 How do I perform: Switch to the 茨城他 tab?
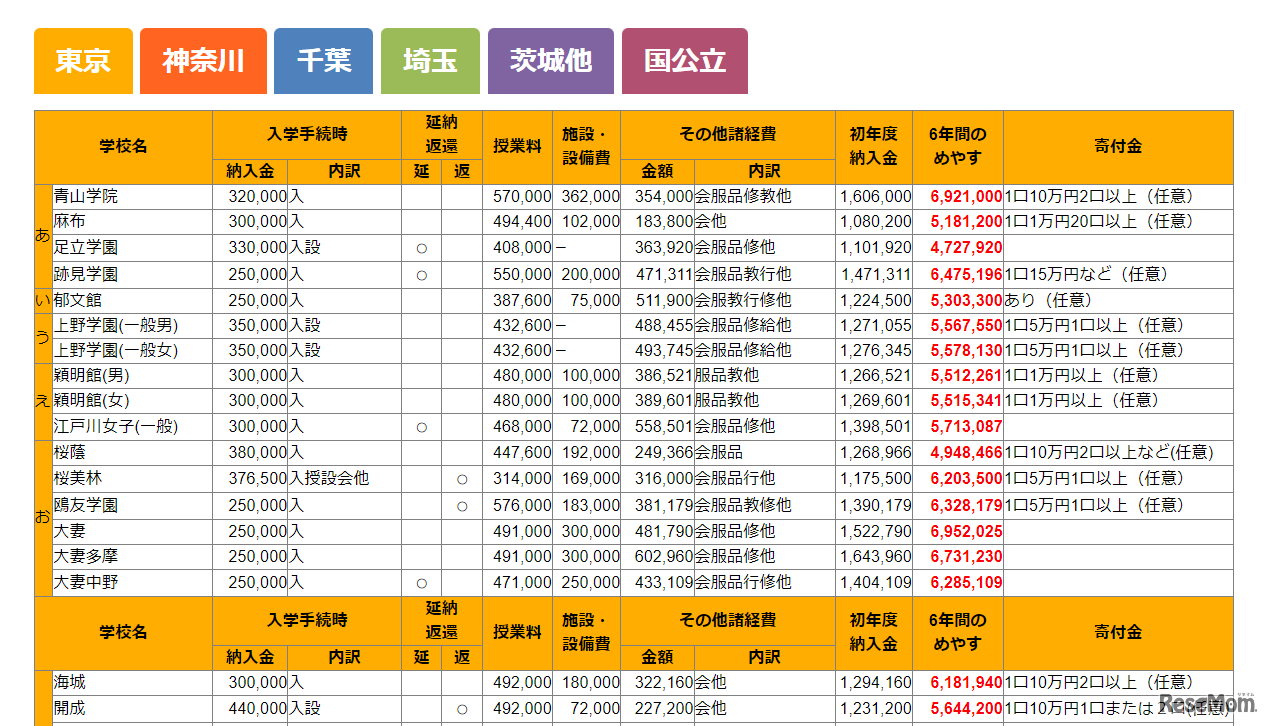click(550, 61)
